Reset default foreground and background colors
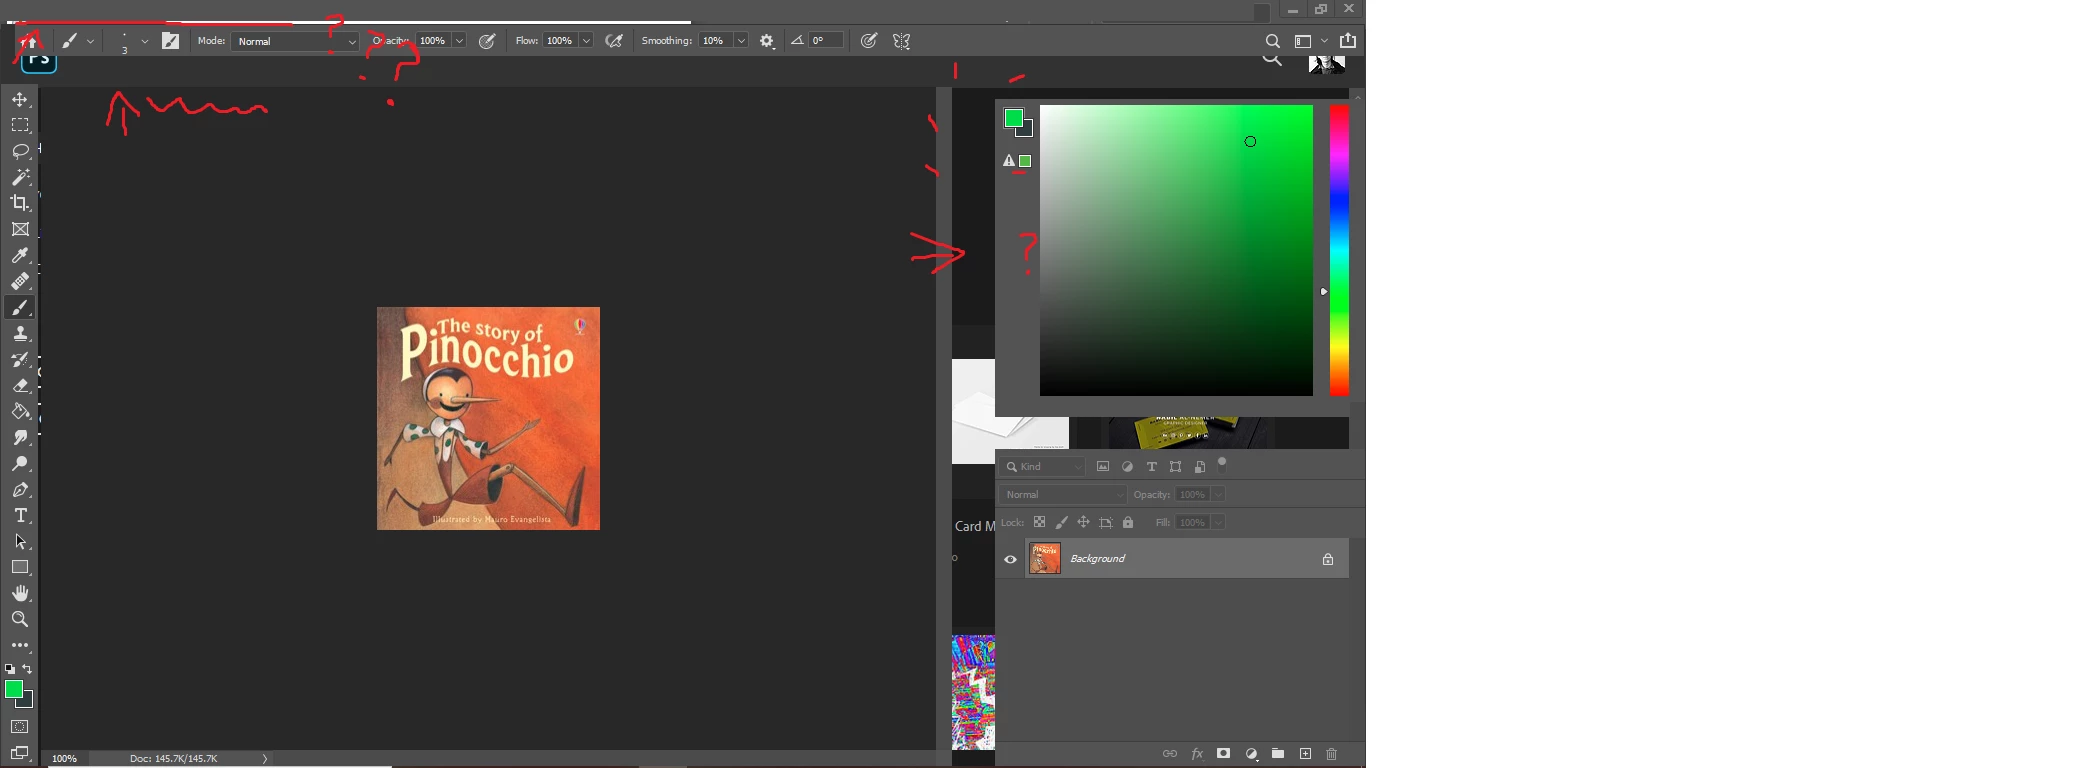Viewport: 2100px width, 768px height. 10,669
